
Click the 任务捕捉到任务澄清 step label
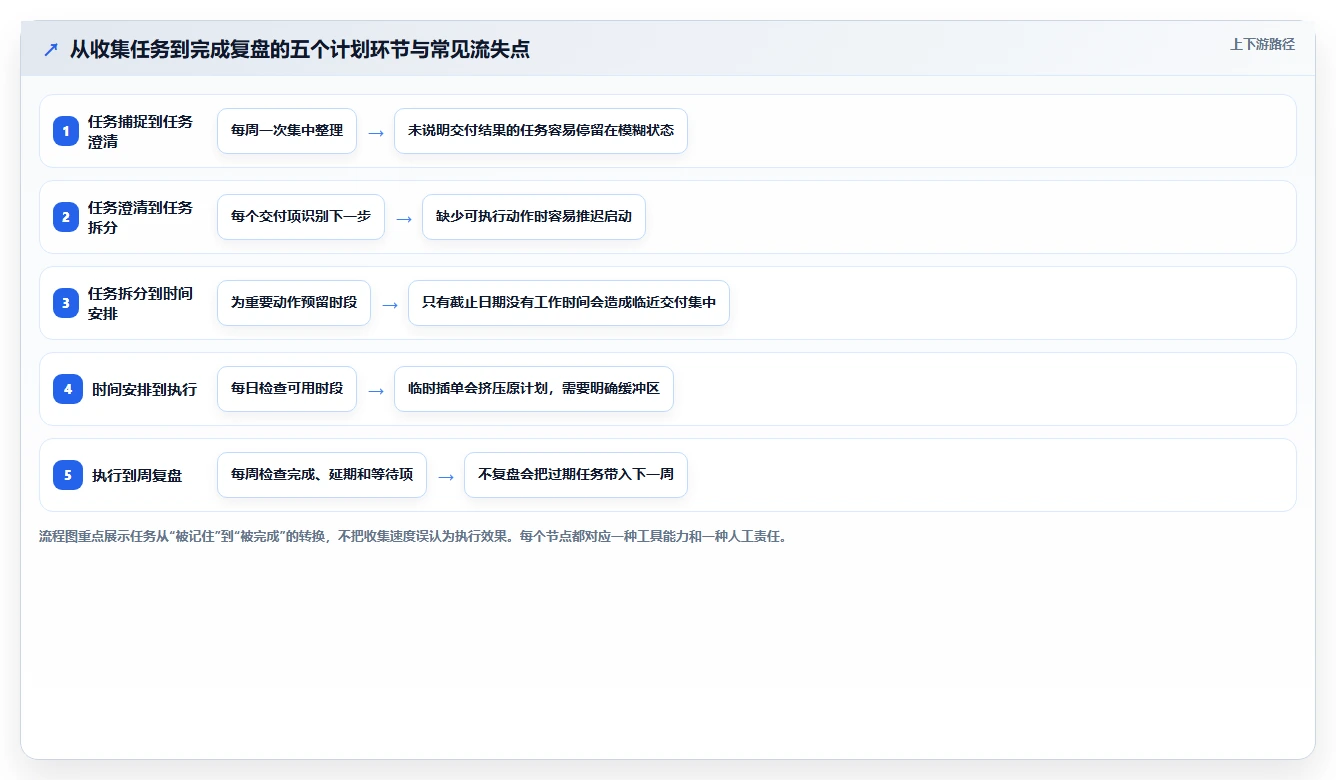(140, 131)
